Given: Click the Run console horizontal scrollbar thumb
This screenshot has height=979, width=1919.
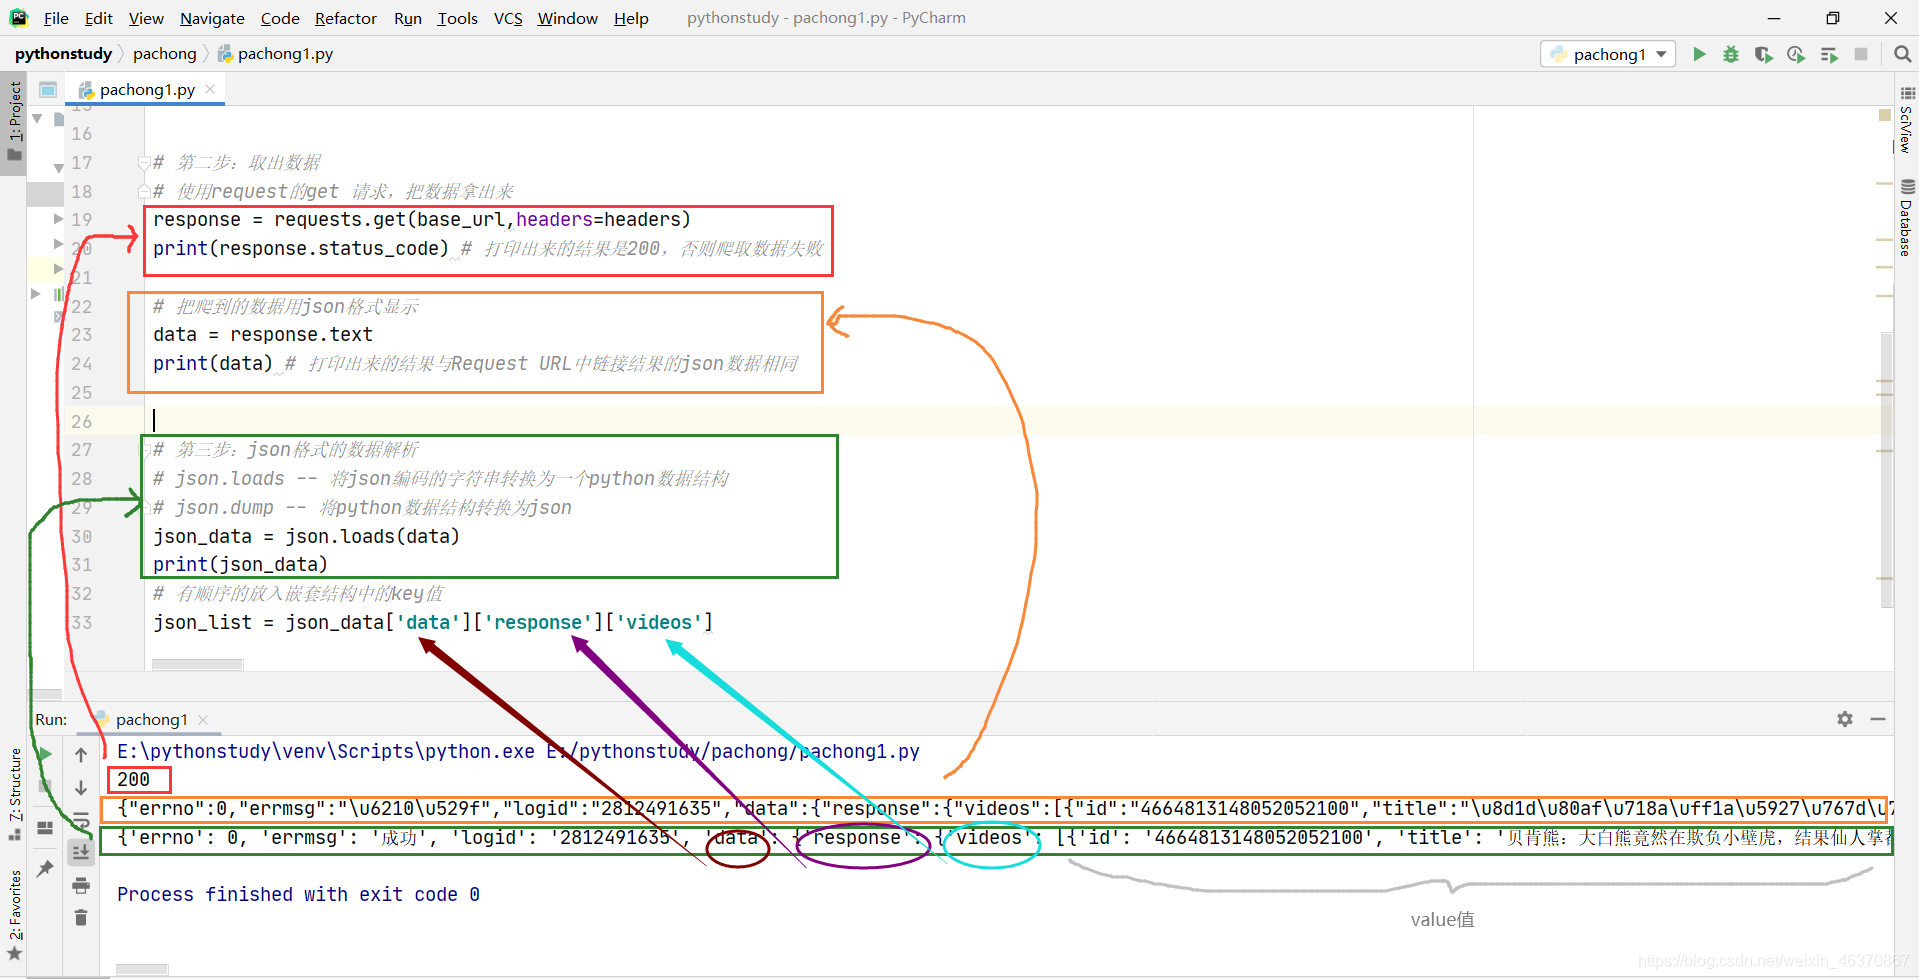Looking at the screenshot, I should point(142,969).
